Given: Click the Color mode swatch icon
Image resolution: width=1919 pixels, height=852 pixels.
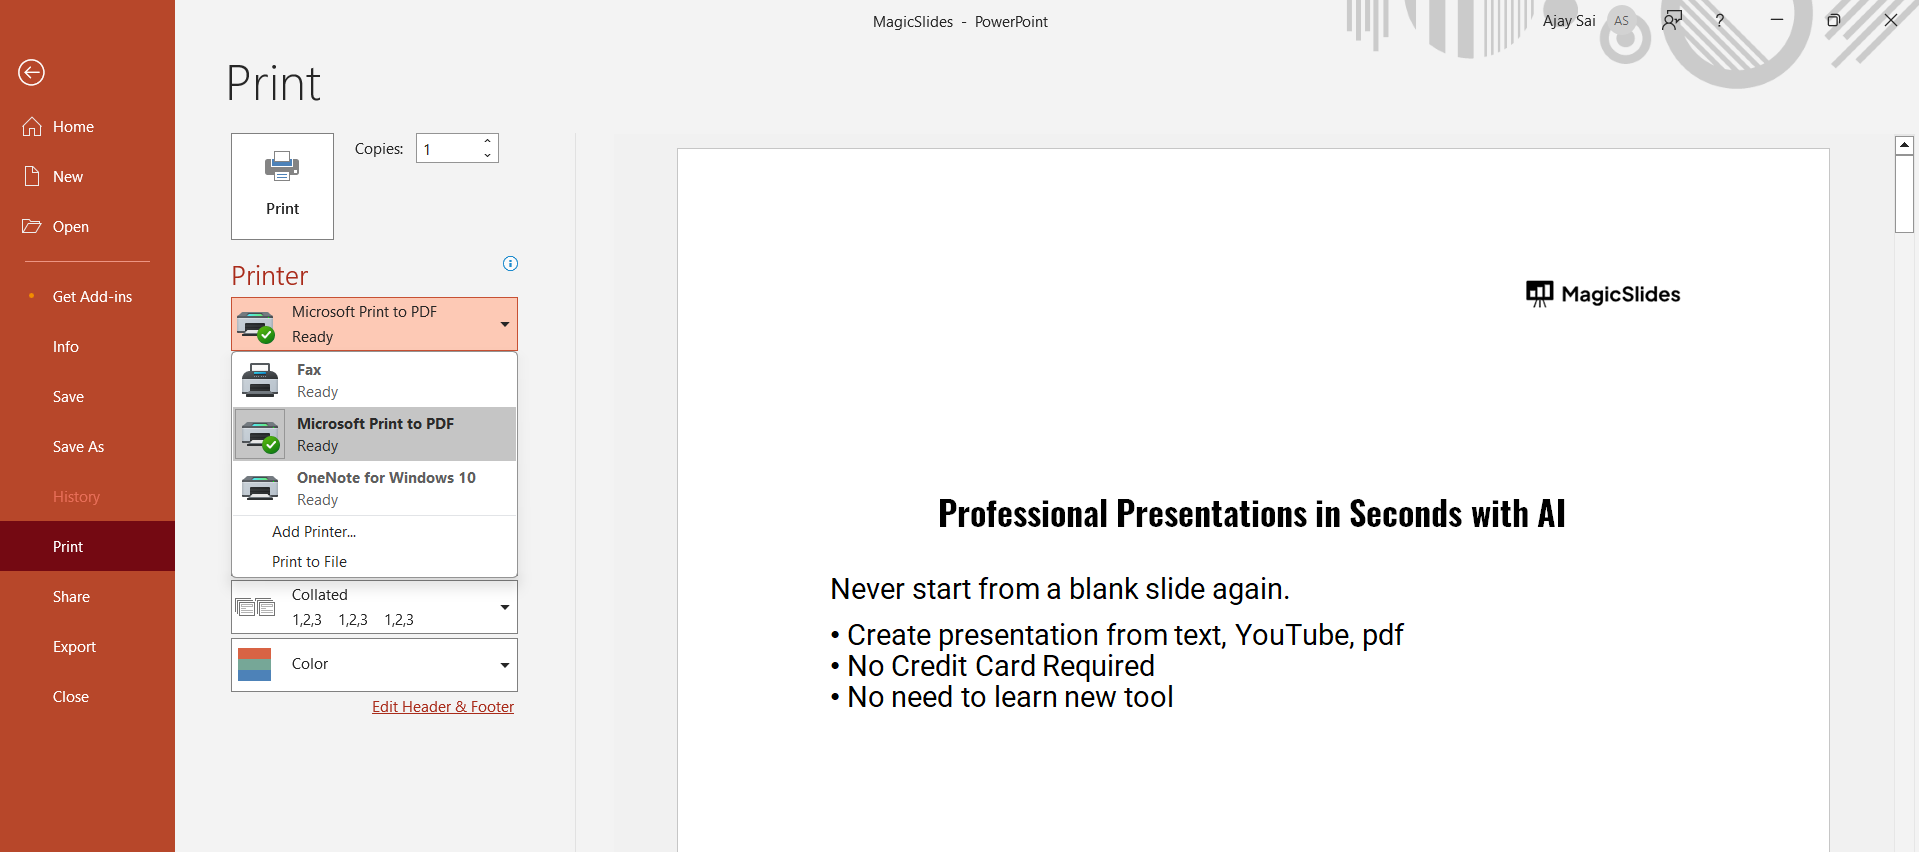Looking at the screenshot, I should (x=255, y=664).
